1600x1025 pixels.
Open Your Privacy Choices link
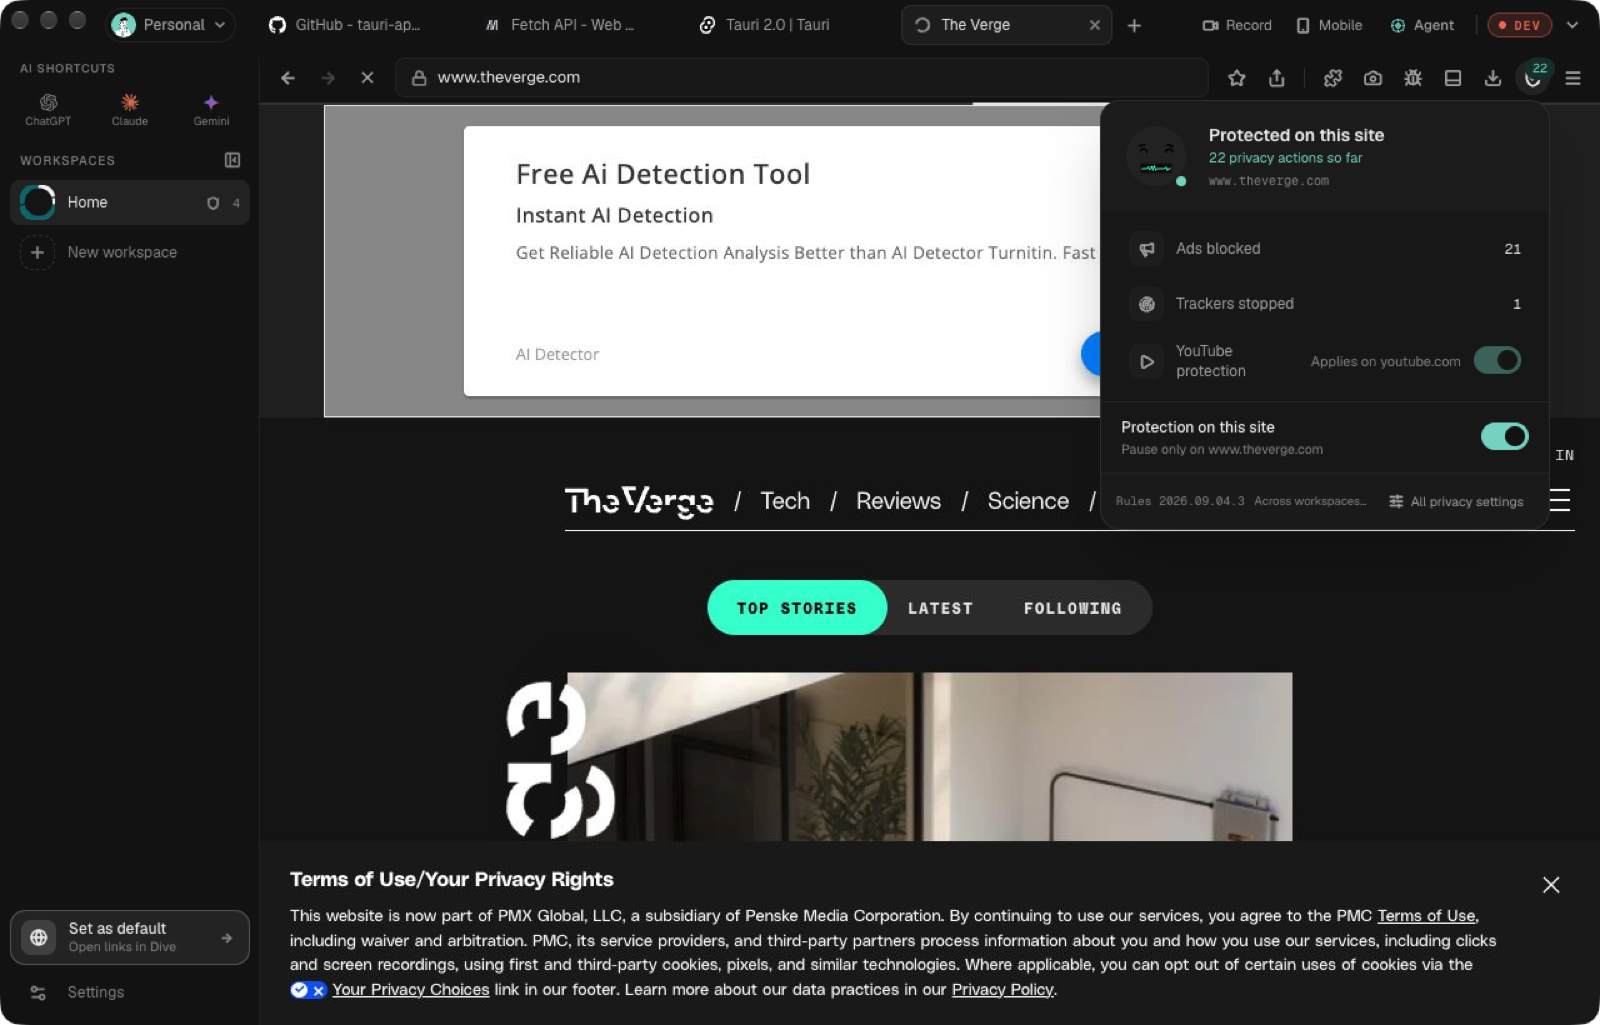[410, 990]
